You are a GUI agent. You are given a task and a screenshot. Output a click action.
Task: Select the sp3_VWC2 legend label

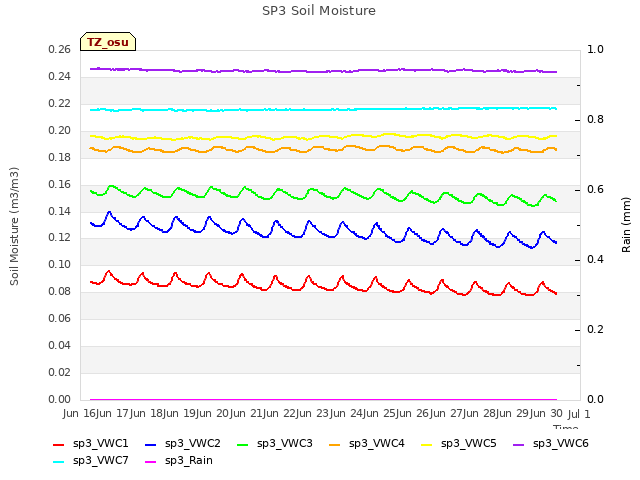tap(193, 444)
